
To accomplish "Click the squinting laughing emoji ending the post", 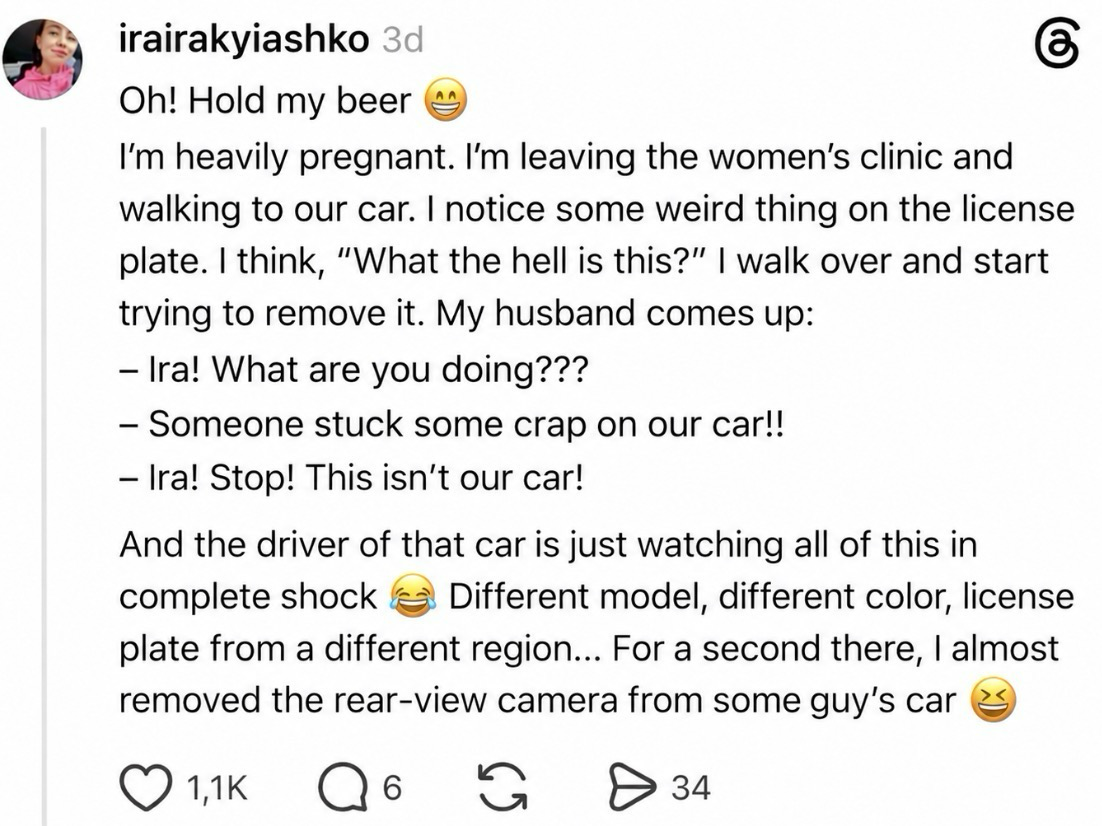I will click(x=993, y=700).
